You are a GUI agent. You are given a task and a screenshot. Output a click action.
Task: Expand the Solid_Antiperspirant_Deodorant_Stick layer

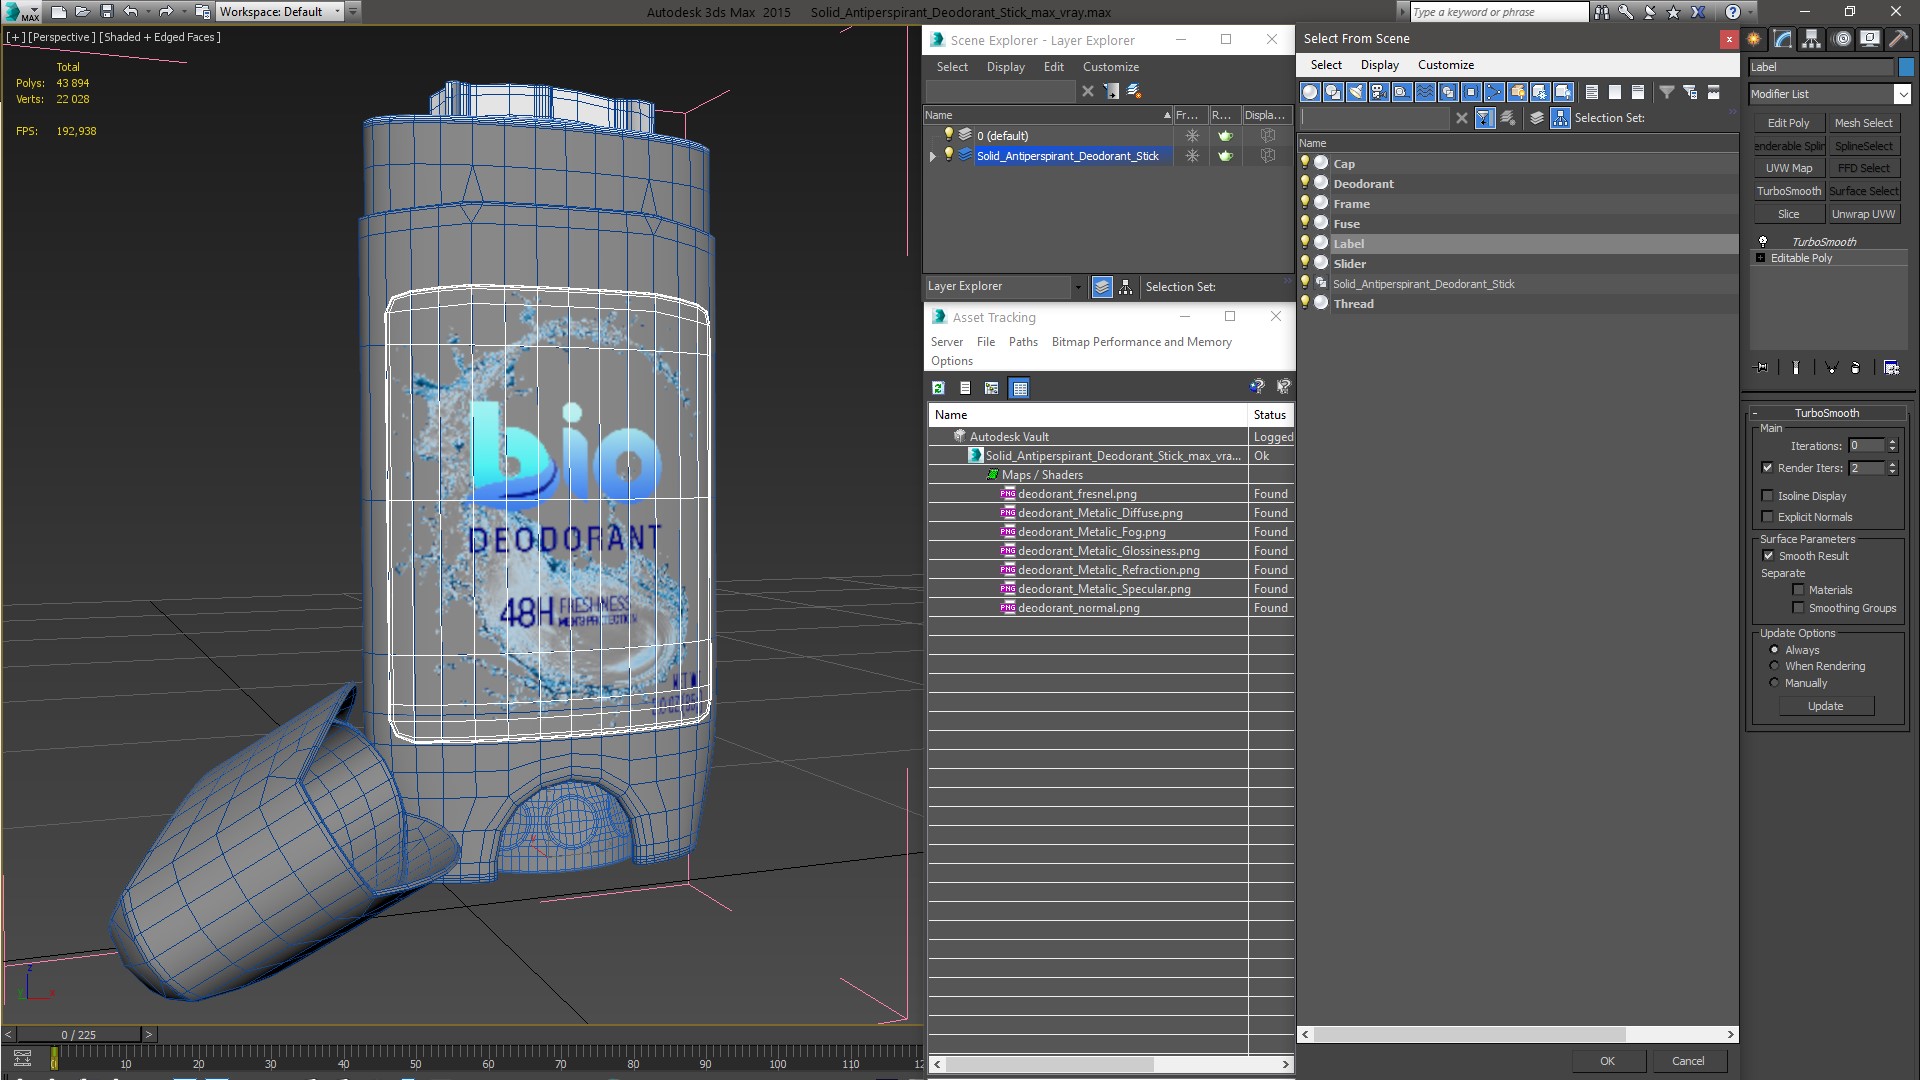[933, 156]
